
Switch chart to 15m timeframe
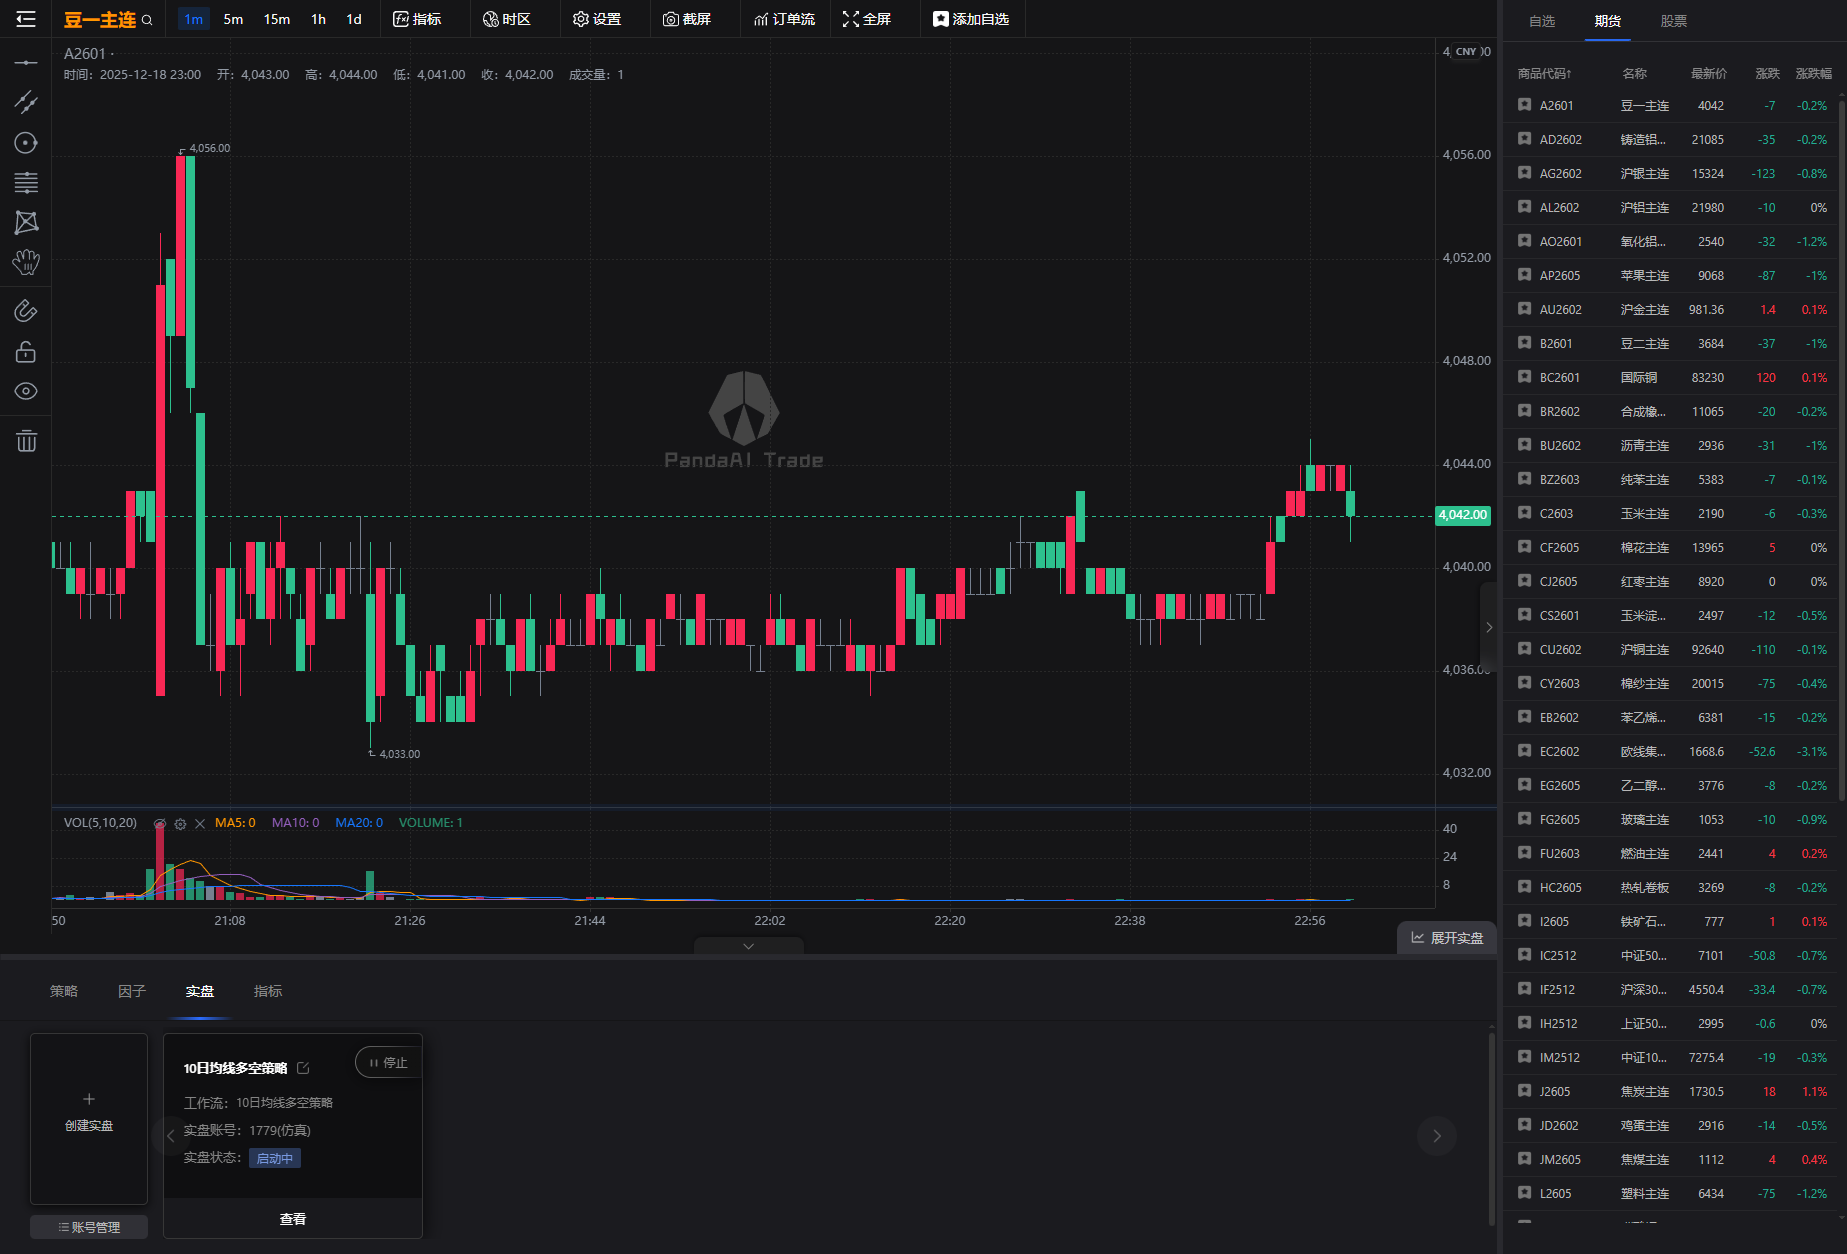click(x=277, y=19)
